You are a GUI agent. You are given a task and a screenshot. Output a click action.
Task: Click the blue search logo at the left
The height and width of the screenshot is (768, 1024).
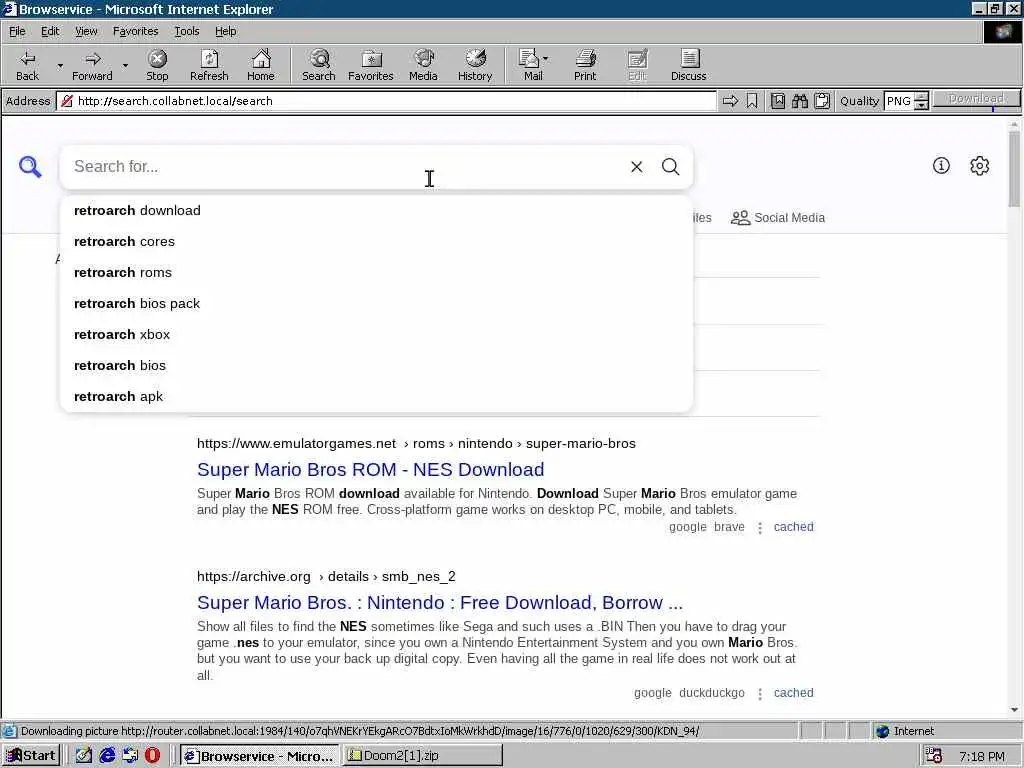coord(30,167)
